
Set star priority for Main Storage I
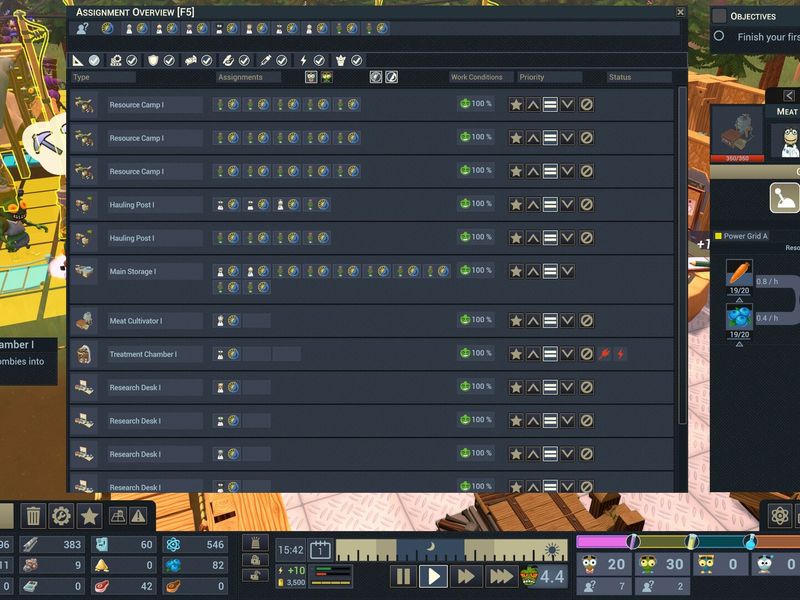click(516, 271)
